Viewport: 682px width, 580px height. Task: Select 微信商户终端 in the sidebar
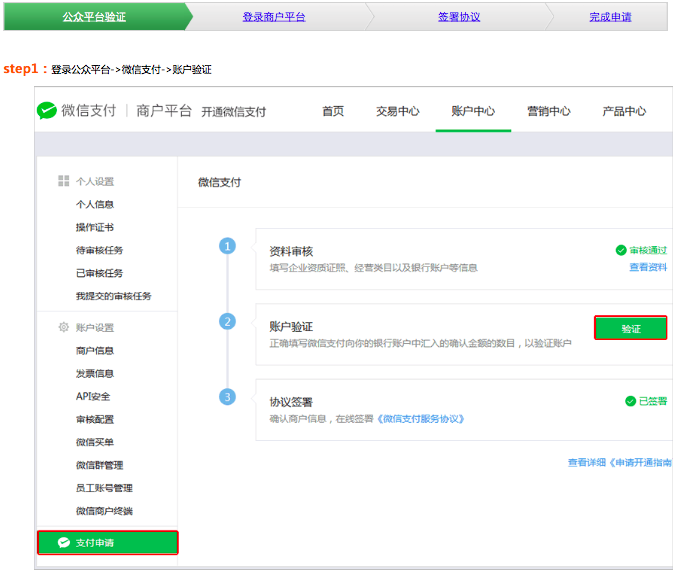(104, 511)
